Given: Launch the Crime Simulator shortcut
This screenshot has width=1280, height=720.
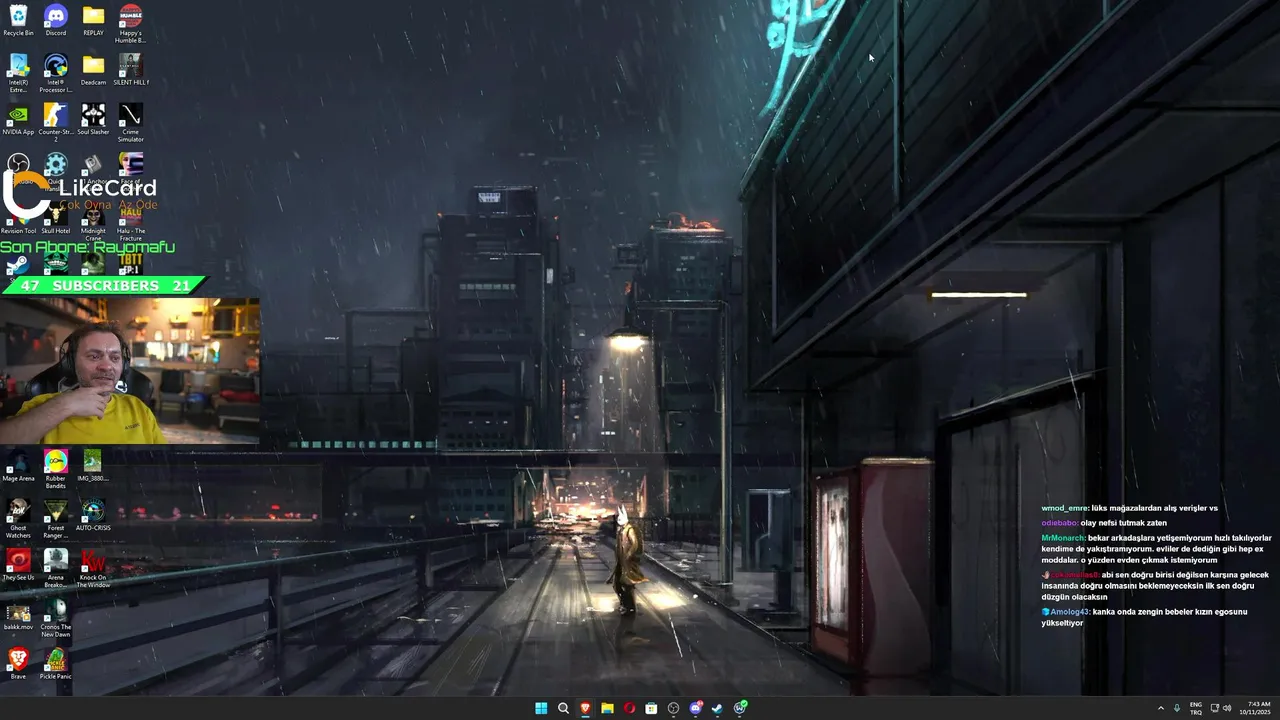Looking at the screenshot, I should point(130,122).
